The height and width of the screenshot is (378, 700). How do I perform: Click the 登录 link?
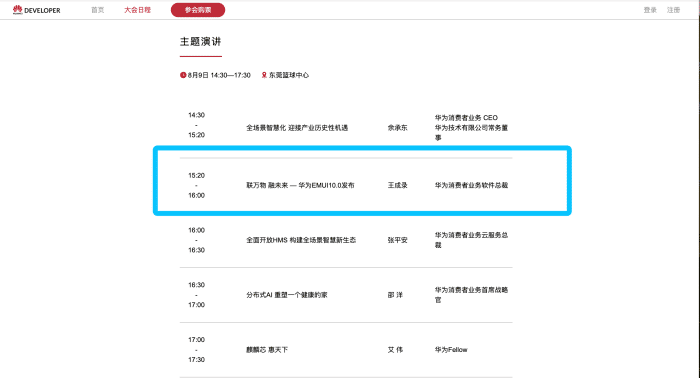coord(650,10)
